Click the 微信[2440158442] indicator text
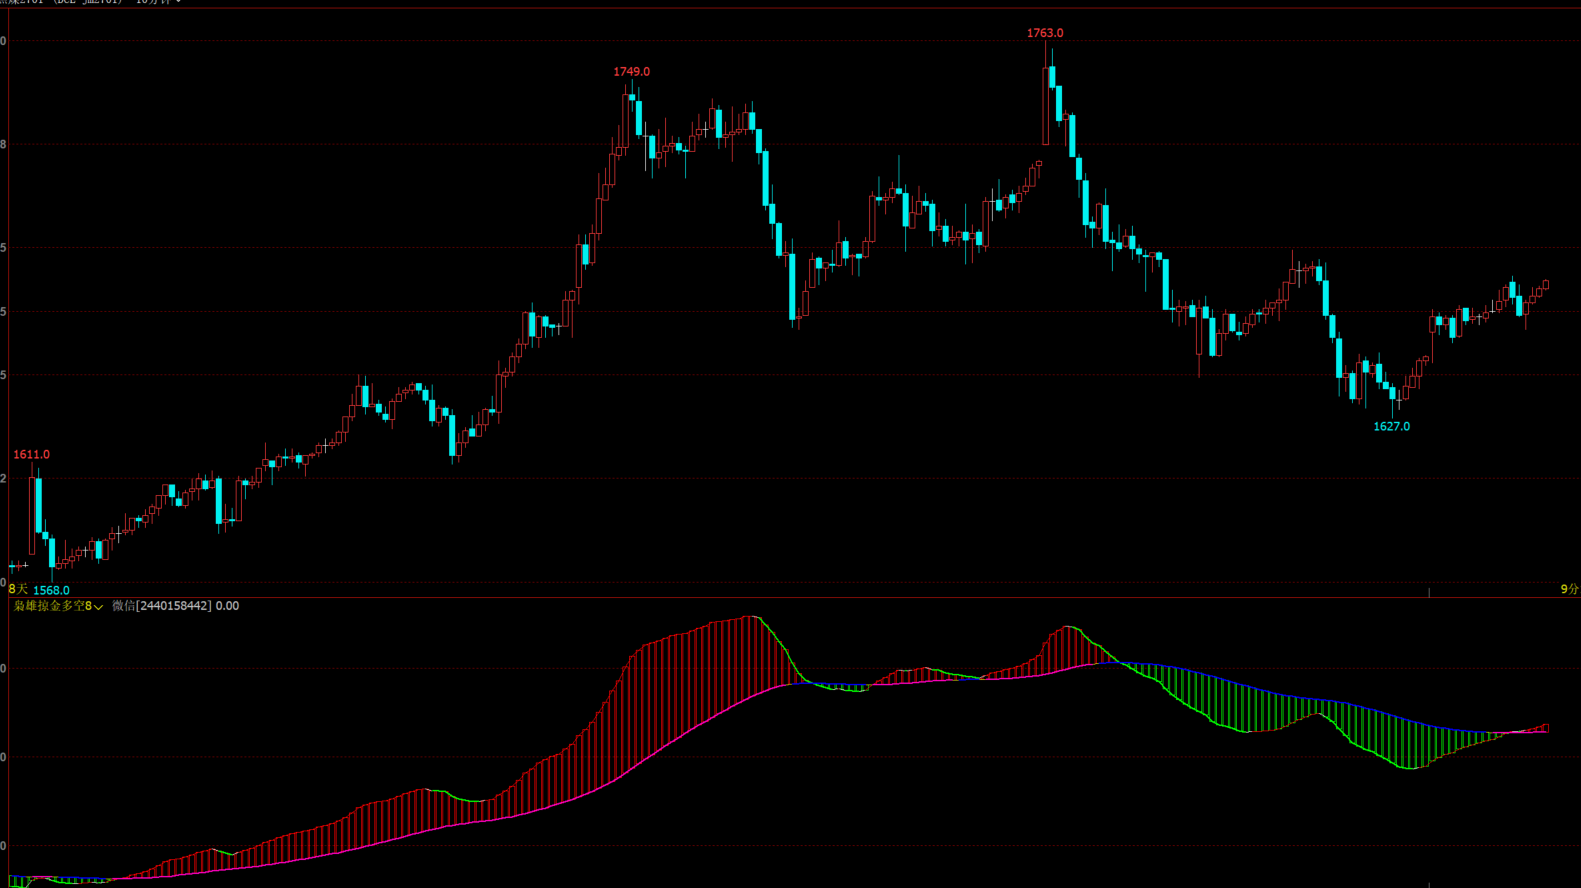The width and height of the screenshot is (1581, 888). (x=162, y=606)
